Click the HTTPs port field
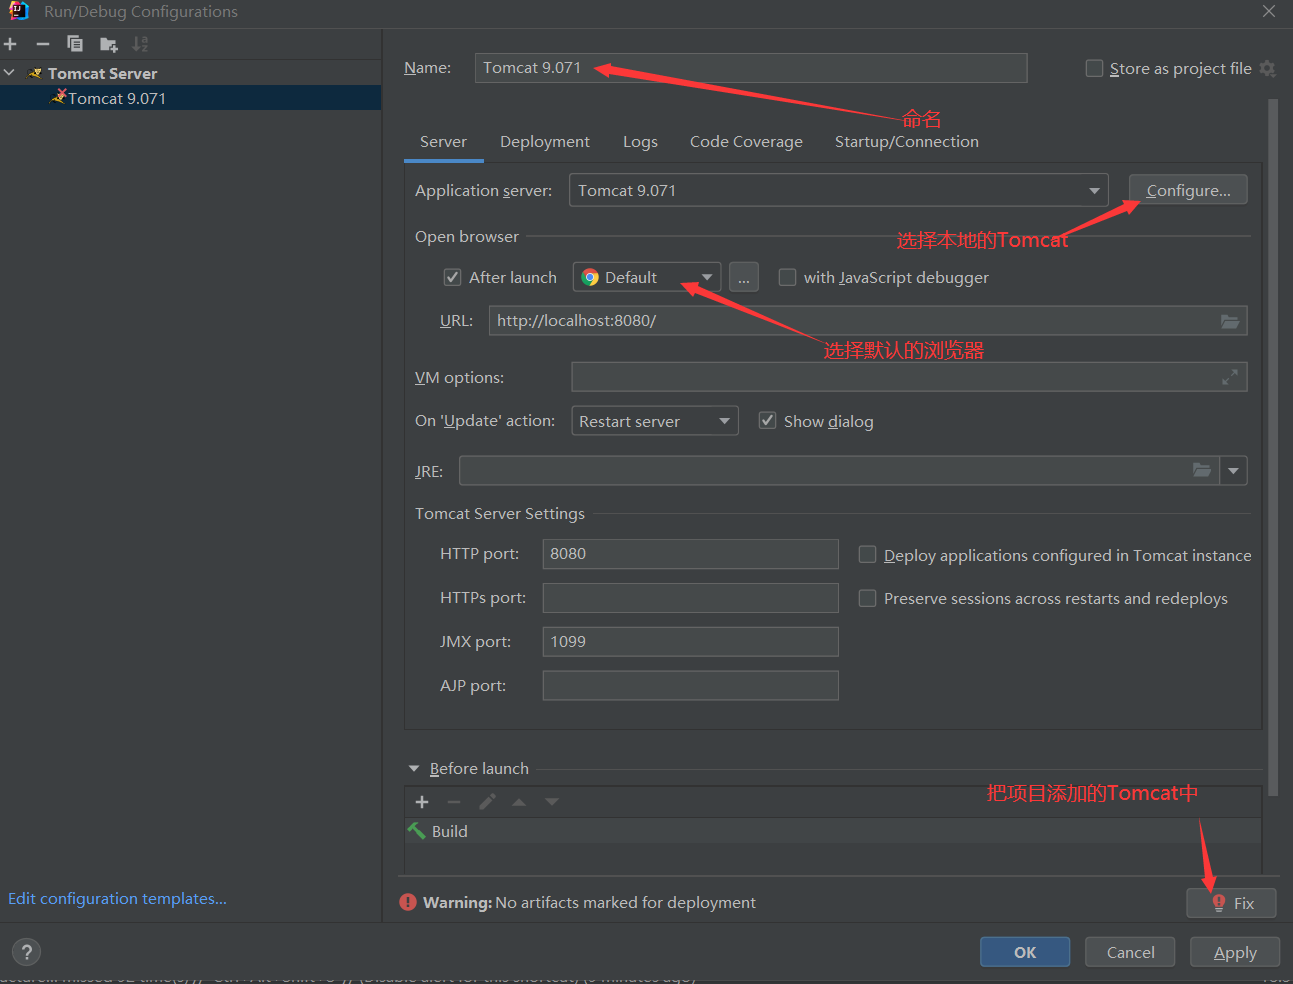The height and width of the screenshot is (984, 1293). point(690,598)
